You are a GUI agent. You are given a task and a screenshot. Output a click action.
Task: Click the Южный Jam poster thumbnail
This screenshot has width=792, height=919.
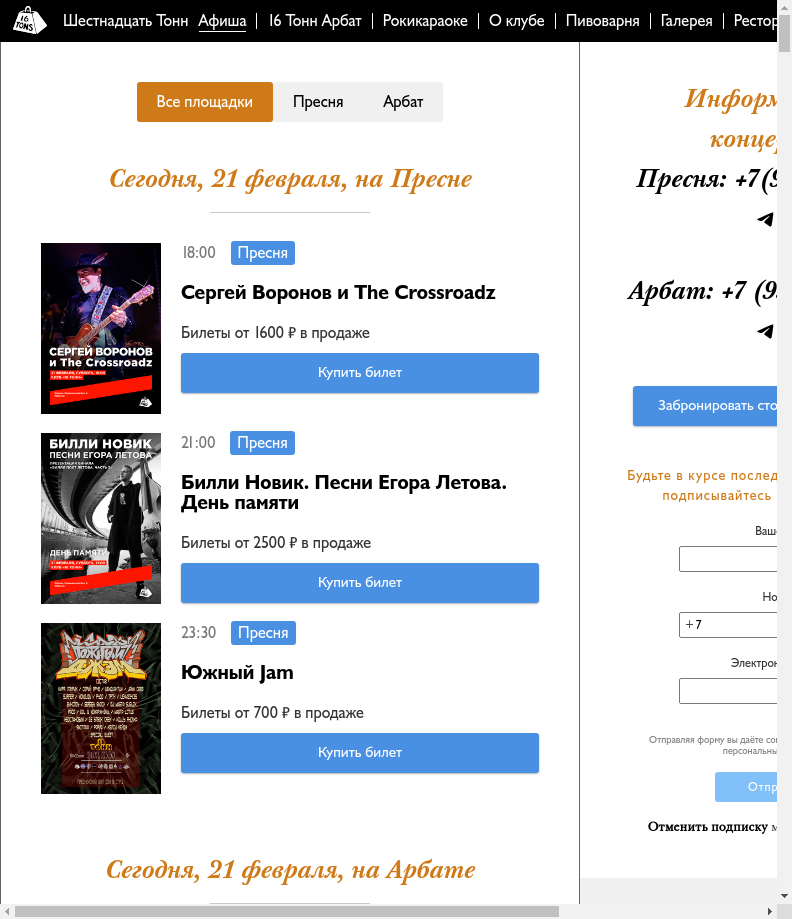pyautogui.click(x=101, y=708)
